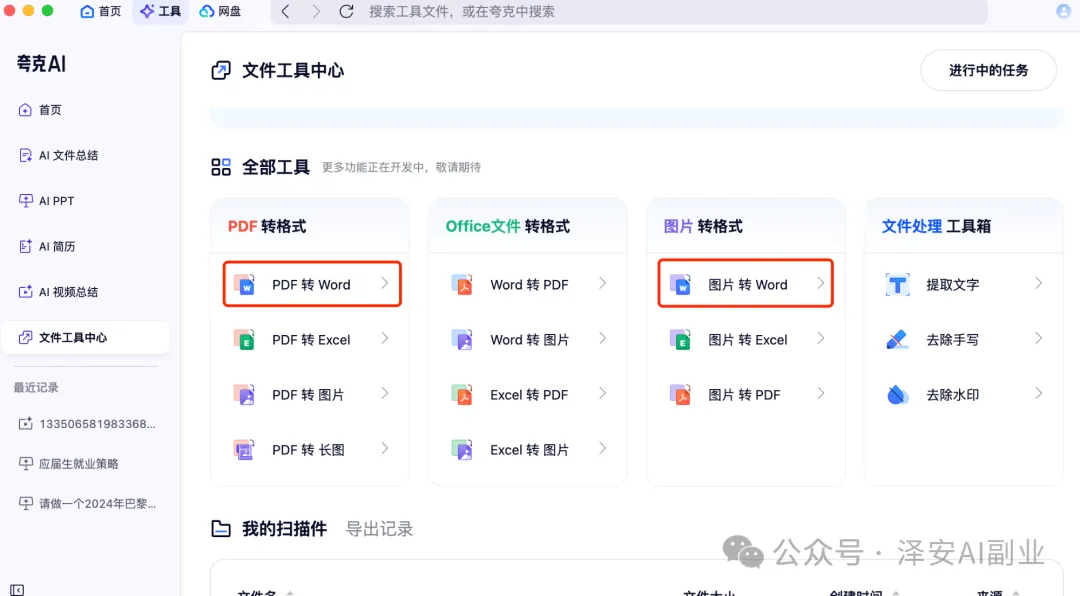Open recent record 133506581983368
This screenshot has height=596, width=1080.
point(87,424)
